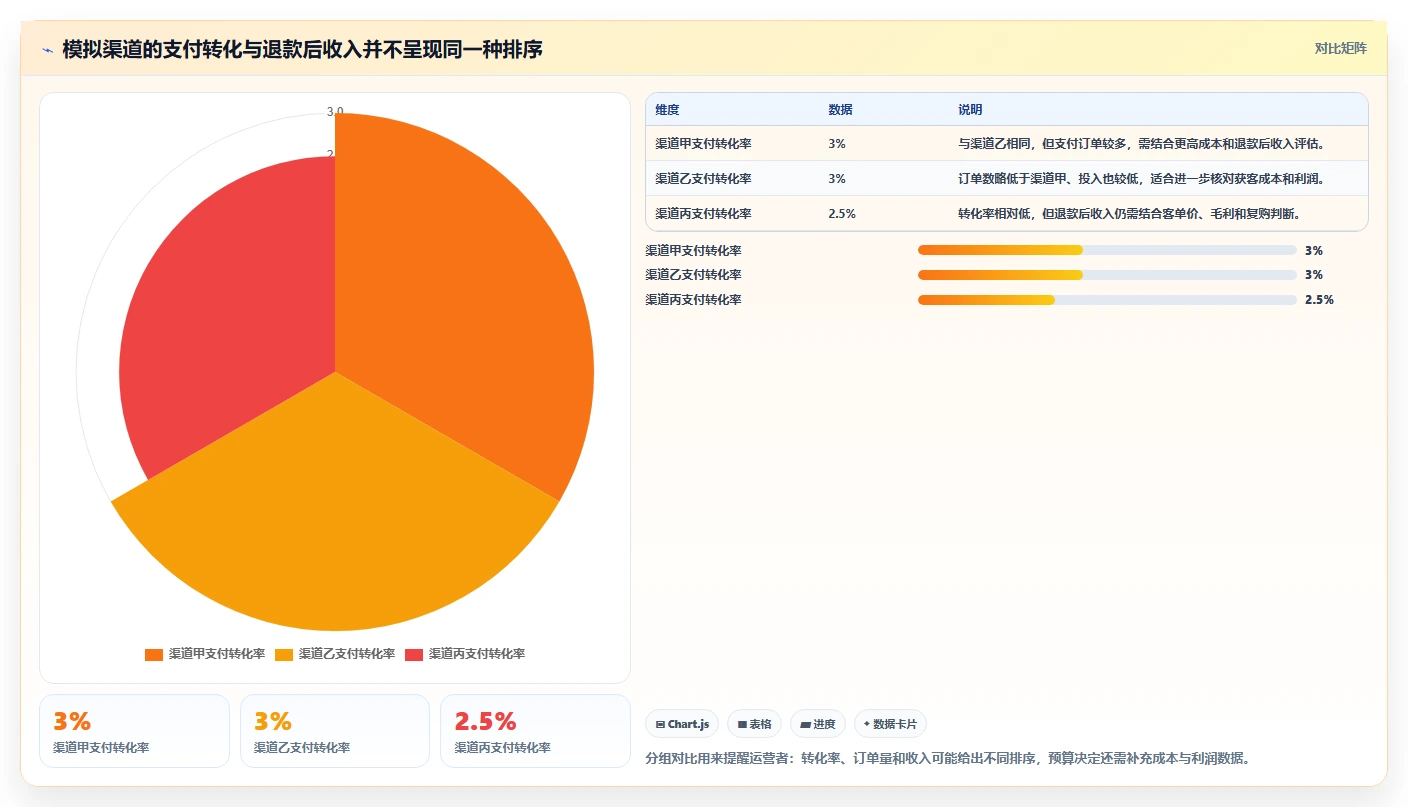Click the 2.5% label beside progress bar

coord(1319,300)
